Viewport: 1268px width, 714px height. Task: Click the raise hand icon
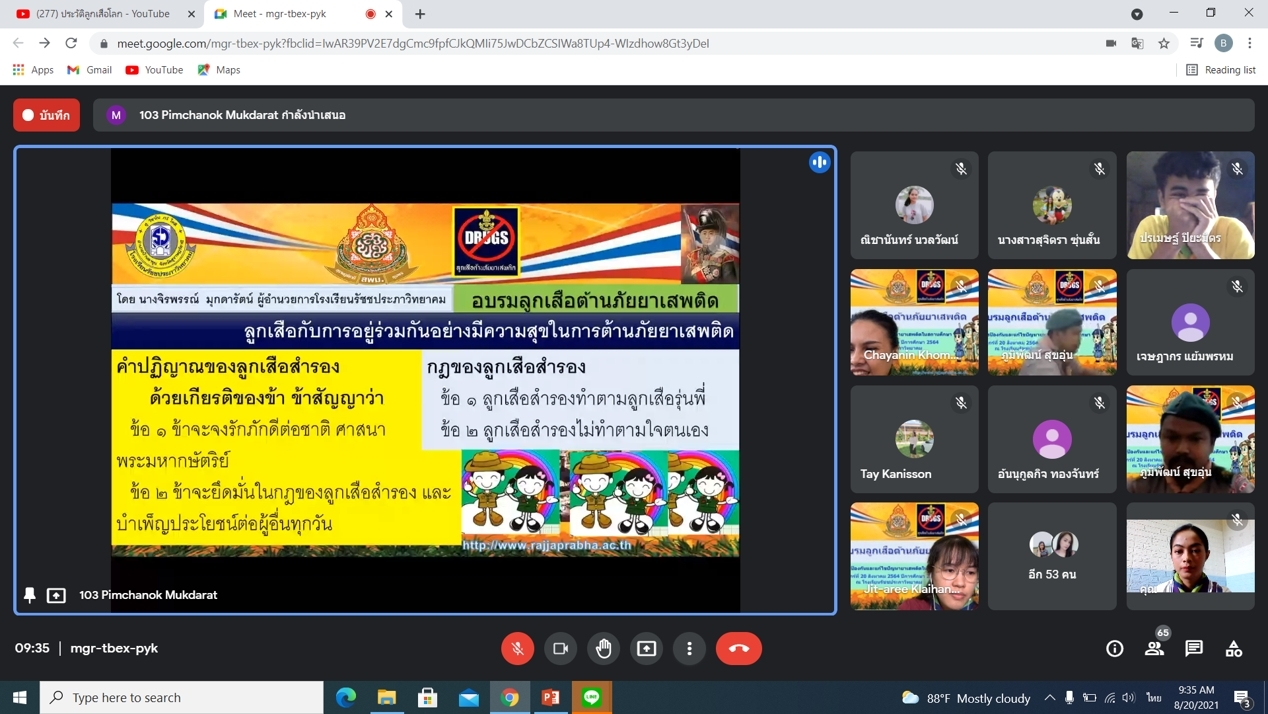(x=603, y=648)
